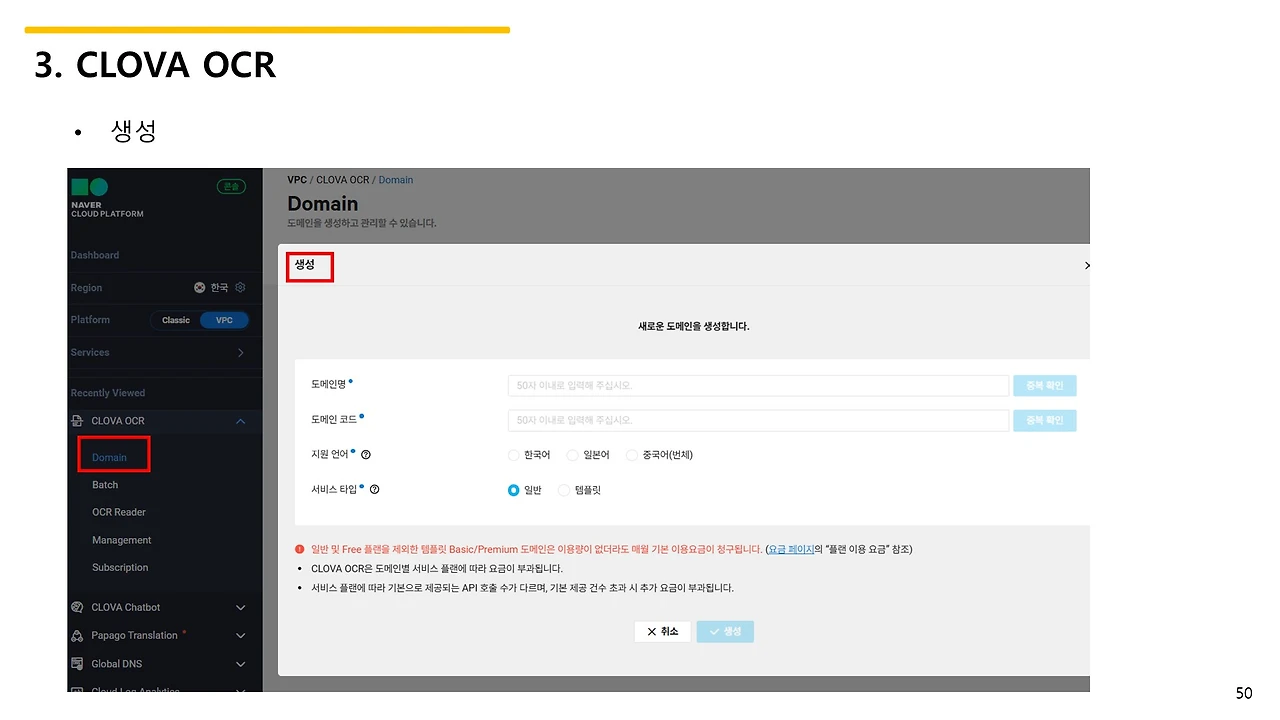Open Domain under CLOVA OCR
Viewport: 1280px width, 720px height.
tap(109, 457)
